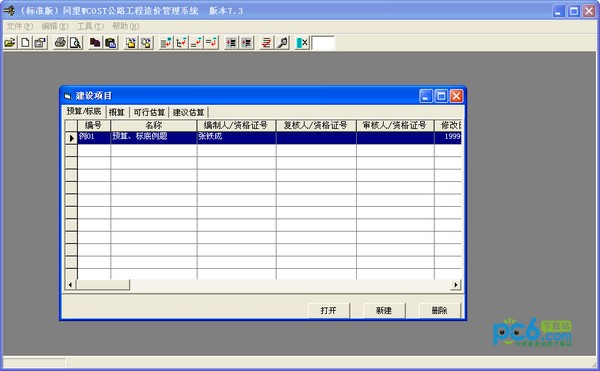
Task: Click the horizontal scrollbar right arrow
Action: (x=455, y=285)
